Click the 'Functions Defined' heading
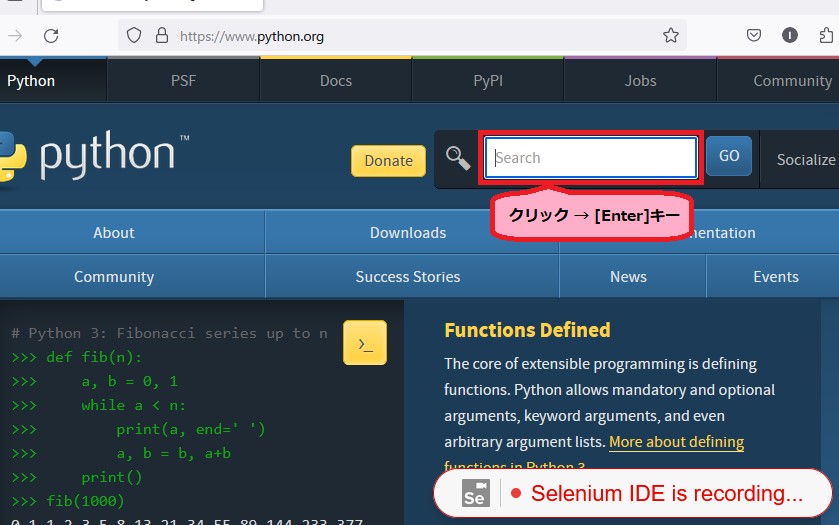Image resolution: width=839 pixels, height=525 pixels. point(527,330)
